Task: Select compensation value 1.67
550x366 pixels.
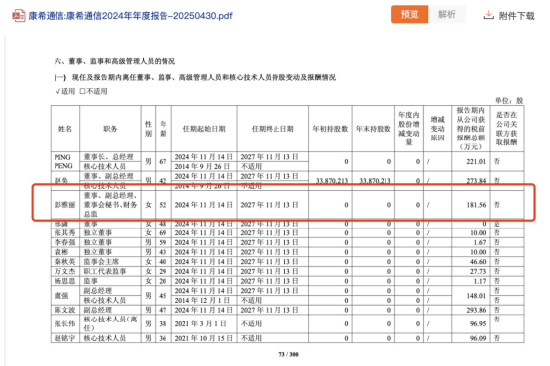Action: tap(479, 242)
